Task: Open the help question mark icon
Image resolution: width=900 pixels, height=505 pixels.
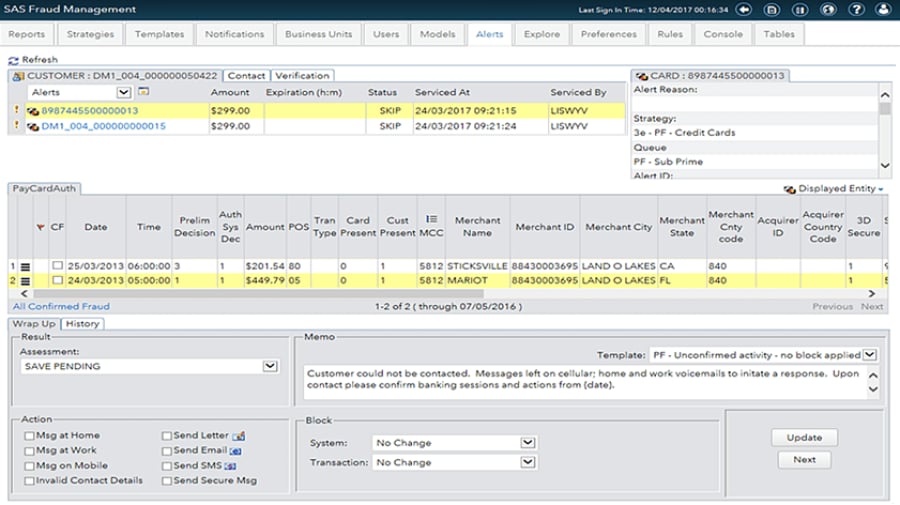Action: 856,10
